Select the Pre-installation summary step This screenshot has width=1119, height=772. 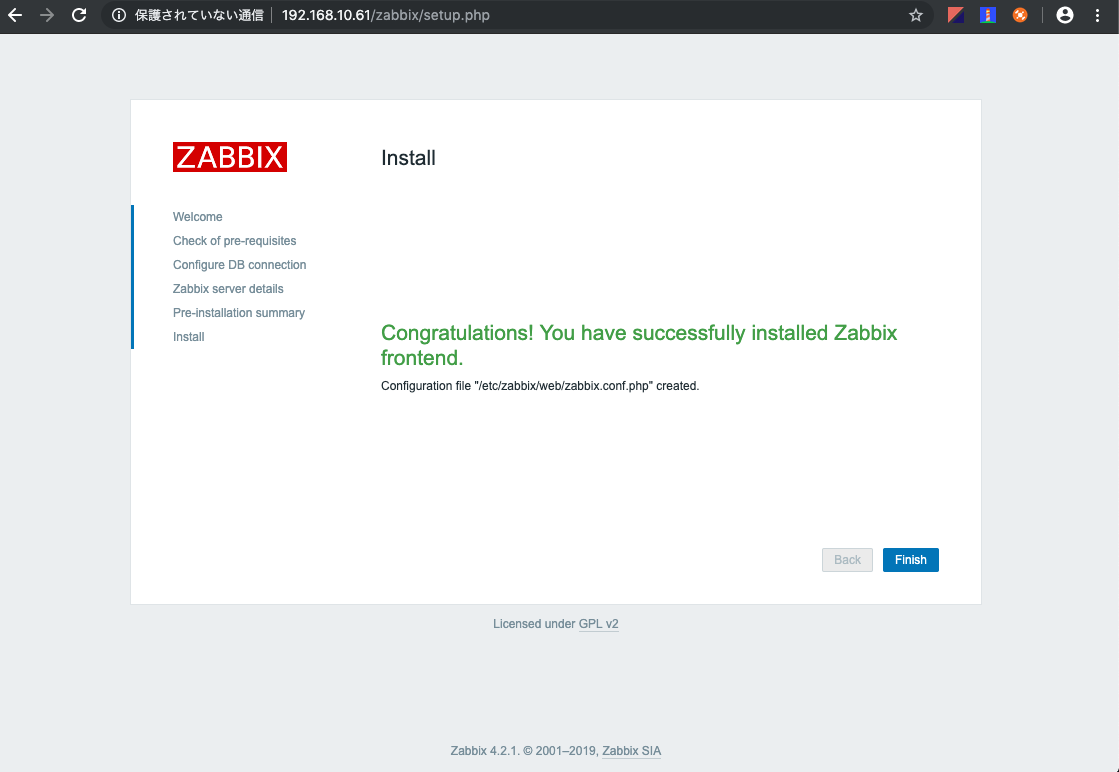pos(238,312)
